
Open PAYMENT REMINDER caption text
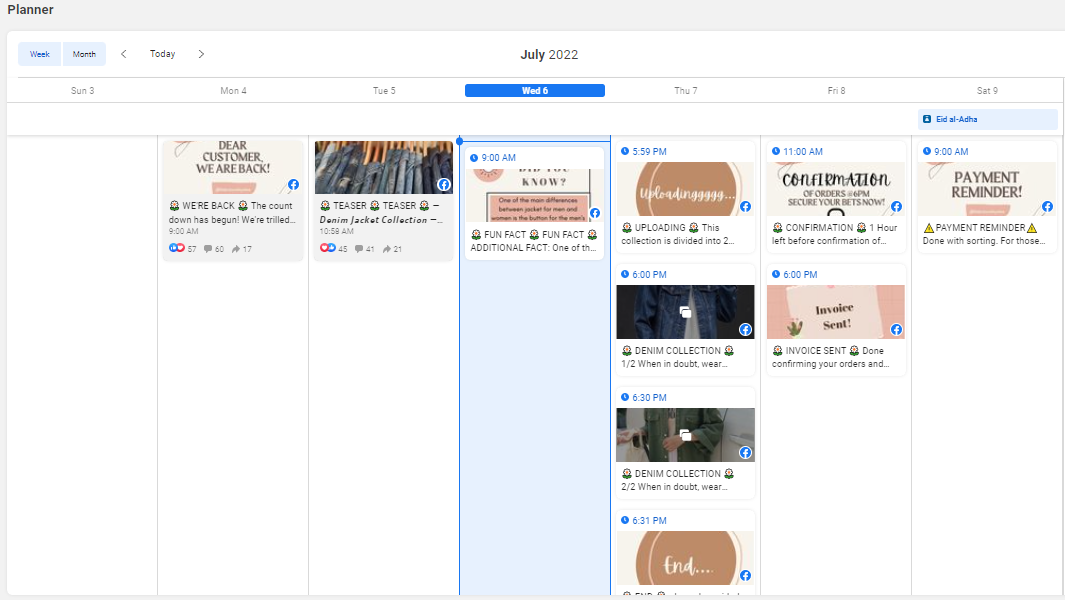984,234
